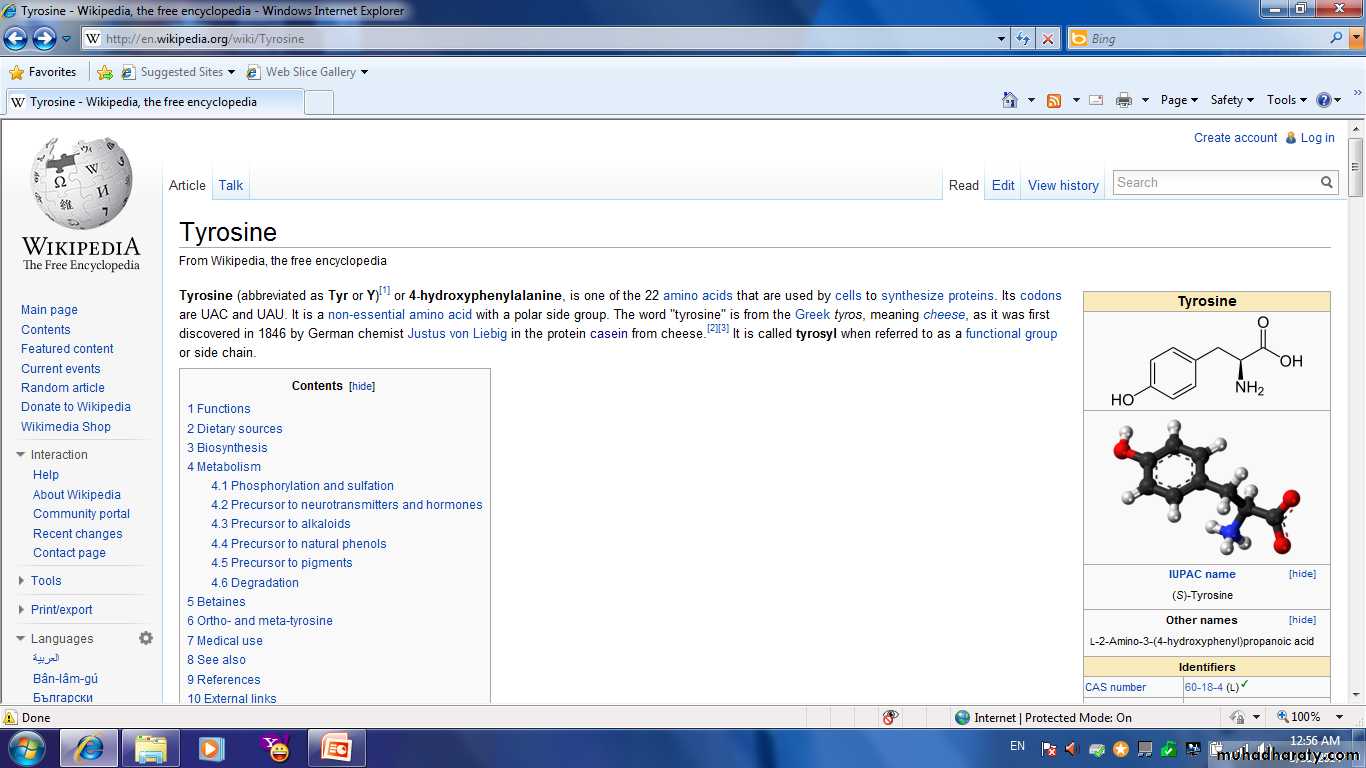Image resolution: width=1366 pixels, height=768 pixels.
Task: Click the Print icon in command bar
Action: pos(1124,100)
